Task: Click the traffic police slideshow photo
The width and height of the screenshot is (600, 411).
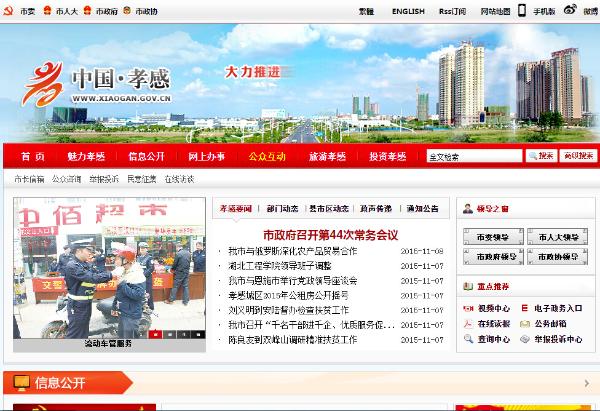Action: (109, 268)
